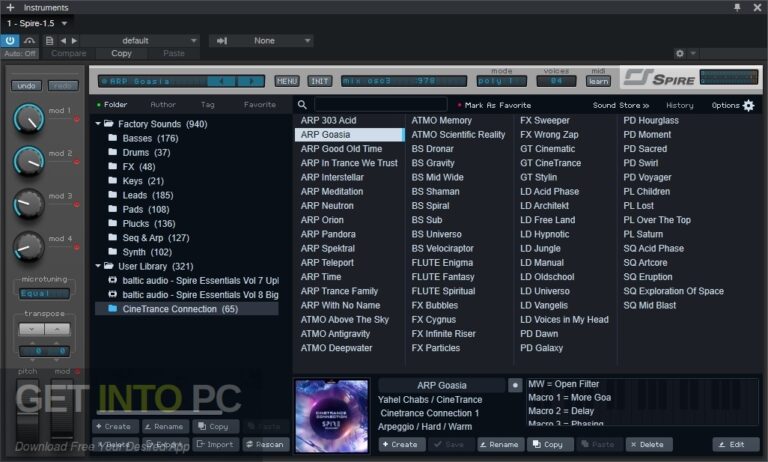Viewport: 768px width, 462px height.
Task: Enable midi learn button
Action: 599,81
